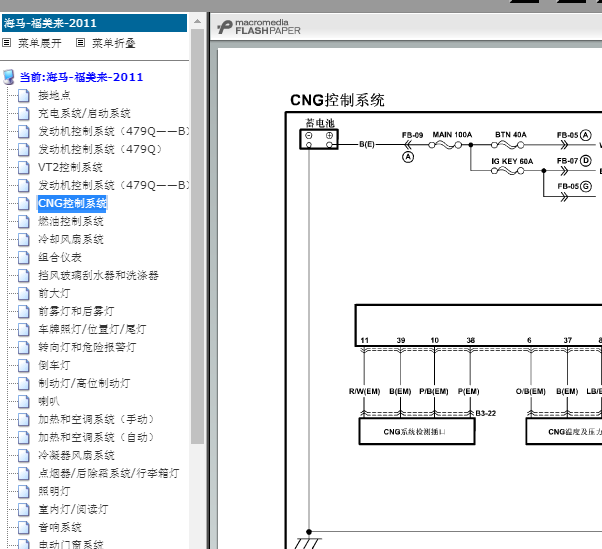Open the 冷却风扇系统 entry
Image resolution: width=602 pixels, height=549 pixels.
(x=71, y=240)
